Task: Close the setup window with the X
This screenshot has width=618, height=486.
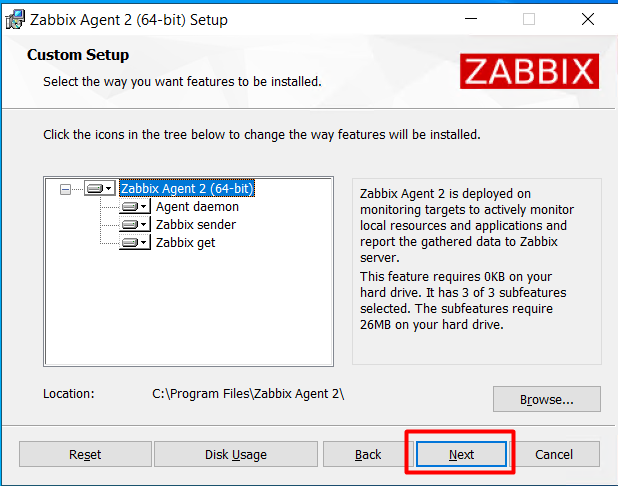Action: pyautogui.click(x=586, y=19)
